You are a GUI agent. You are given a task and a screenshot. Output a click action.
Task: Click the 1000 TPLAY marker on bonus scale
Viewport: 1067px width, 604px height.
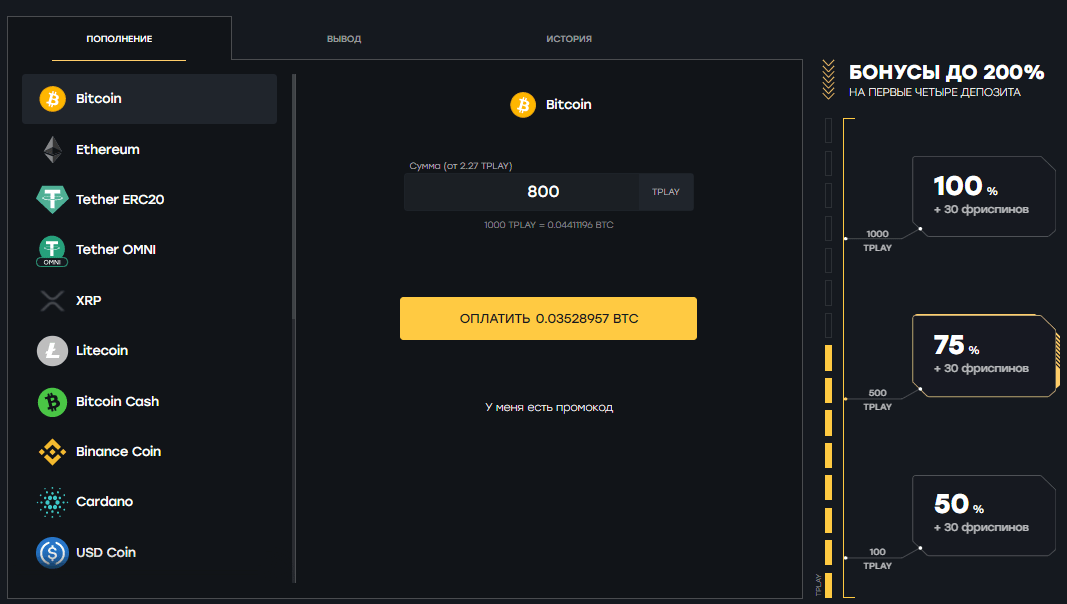click(x=876, y=240)
